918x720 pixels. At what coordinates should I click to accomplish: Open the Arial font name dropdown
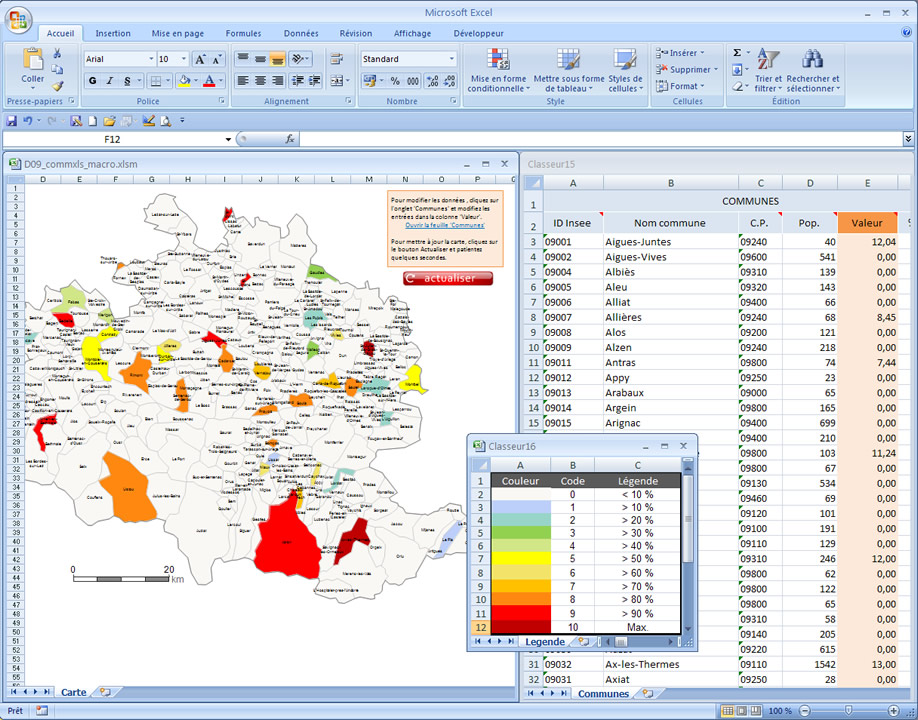[x=151, y=59]
